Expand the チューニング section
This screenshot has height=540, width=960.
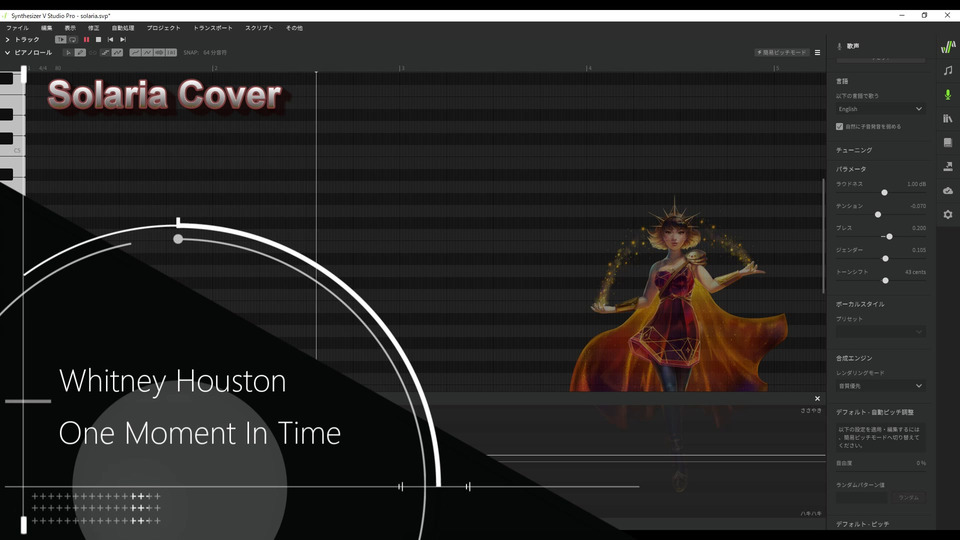point(854,150)
